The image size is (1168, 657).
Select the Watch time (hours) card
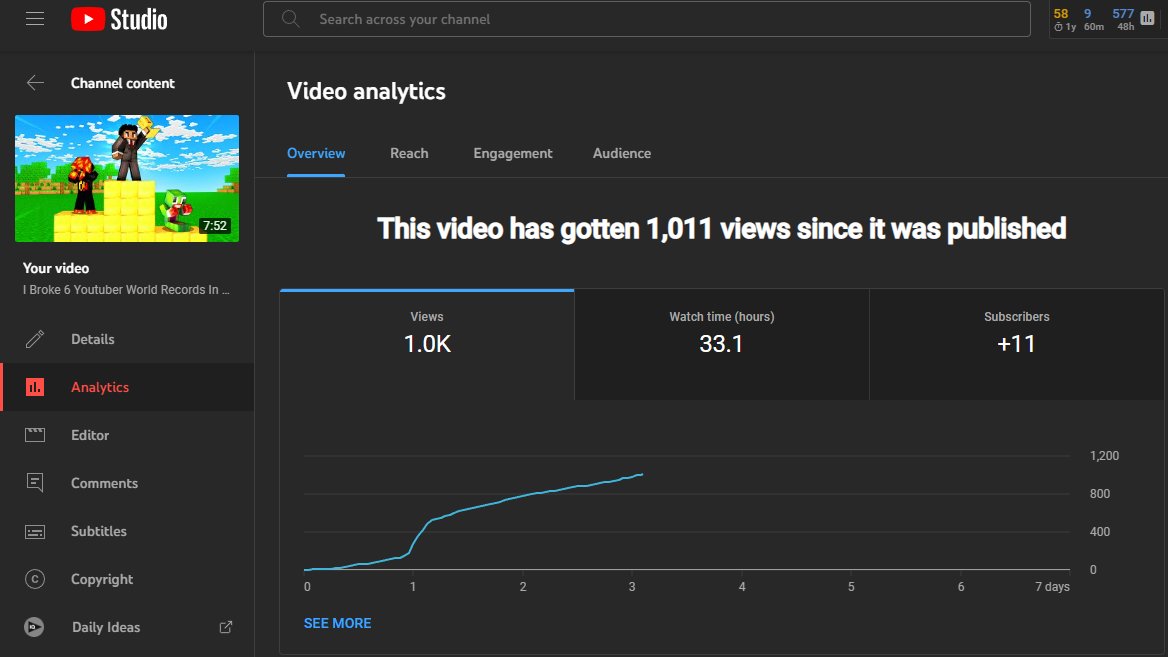click(722, 345)
